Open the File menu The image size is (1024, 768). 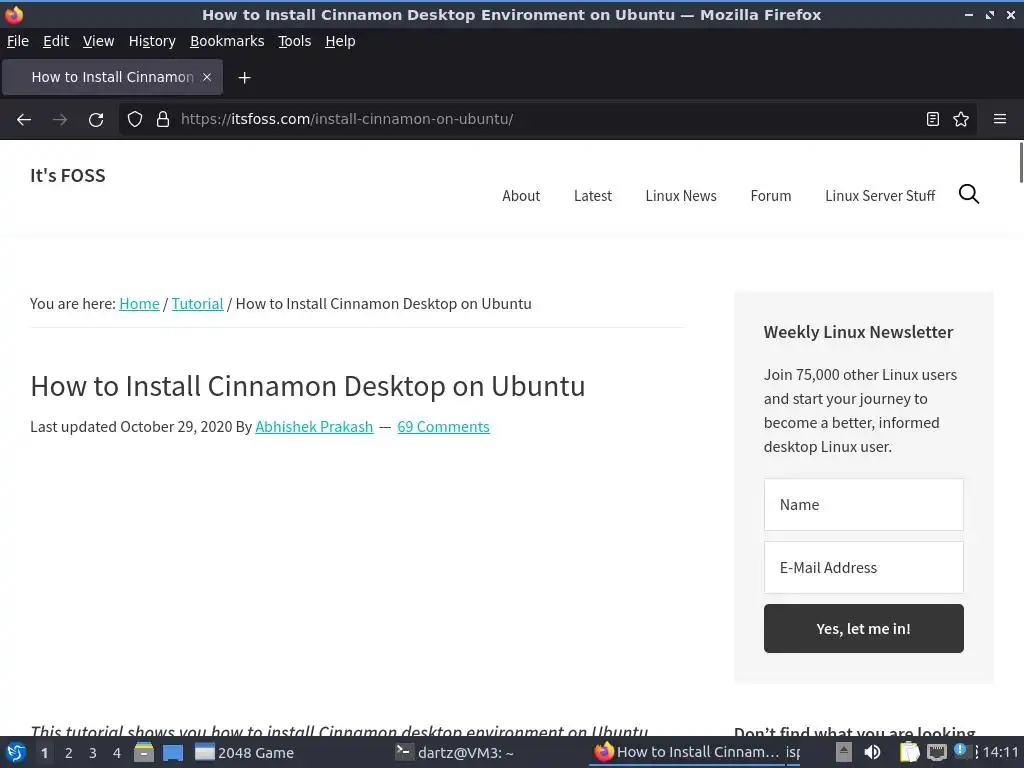pos(18,41)
